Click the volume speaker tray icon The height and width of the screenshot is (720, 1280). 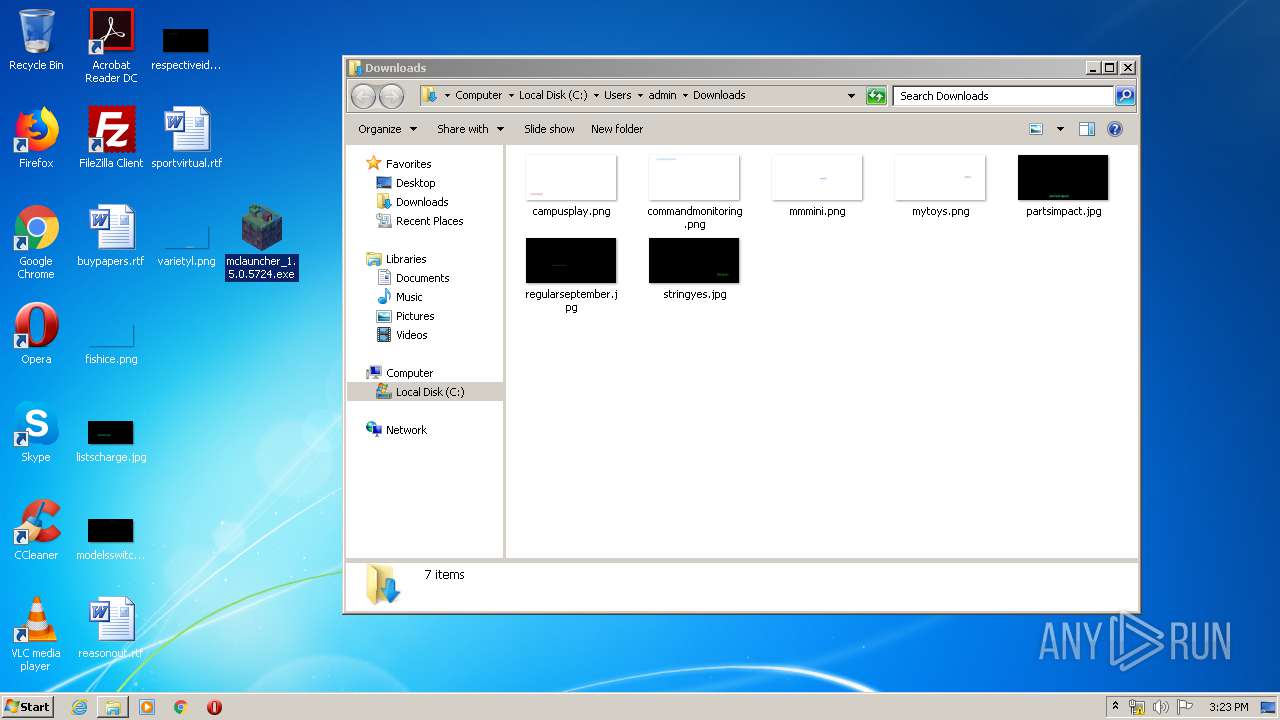pyautogui.click(x=1160, y=707)
